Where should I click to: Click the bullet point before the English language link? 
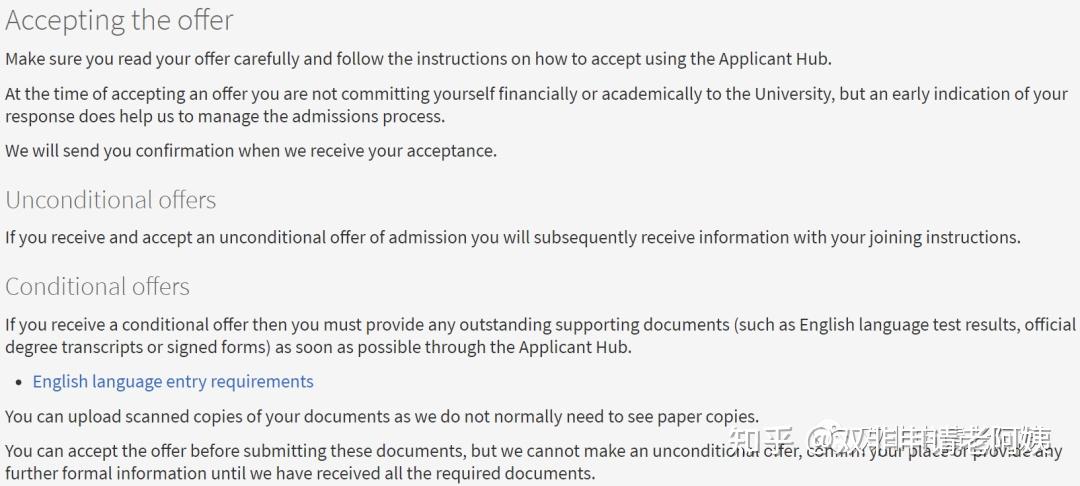point(19,382)
